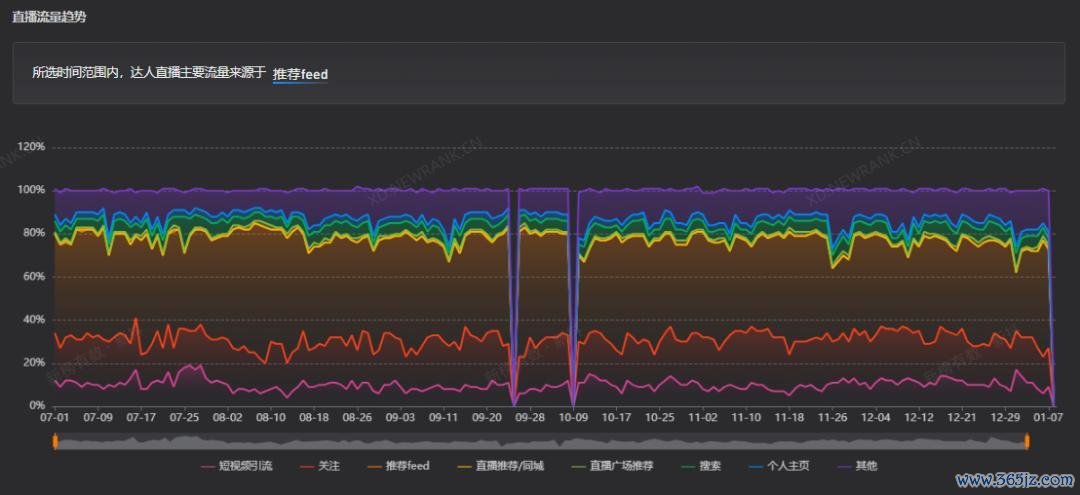Image resolution: width=1080 pixels, height=495 pixels.
Task: Click the 所选时间范围内 summary text
Action: click(x=148, y=74)
